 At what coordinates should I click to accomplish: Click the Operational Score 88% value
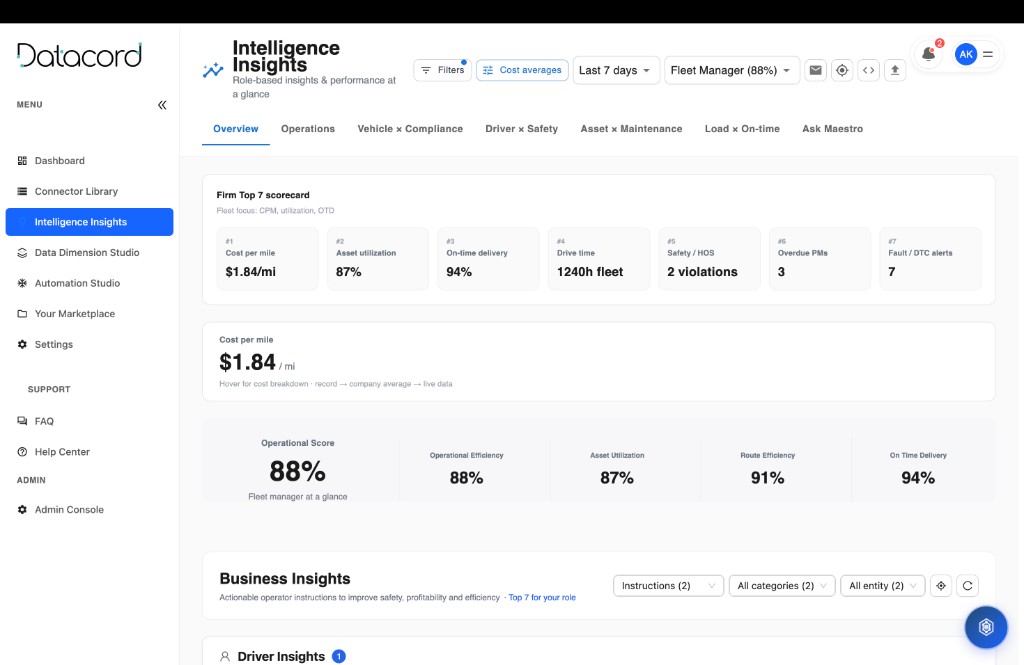(x=297, y=471)
